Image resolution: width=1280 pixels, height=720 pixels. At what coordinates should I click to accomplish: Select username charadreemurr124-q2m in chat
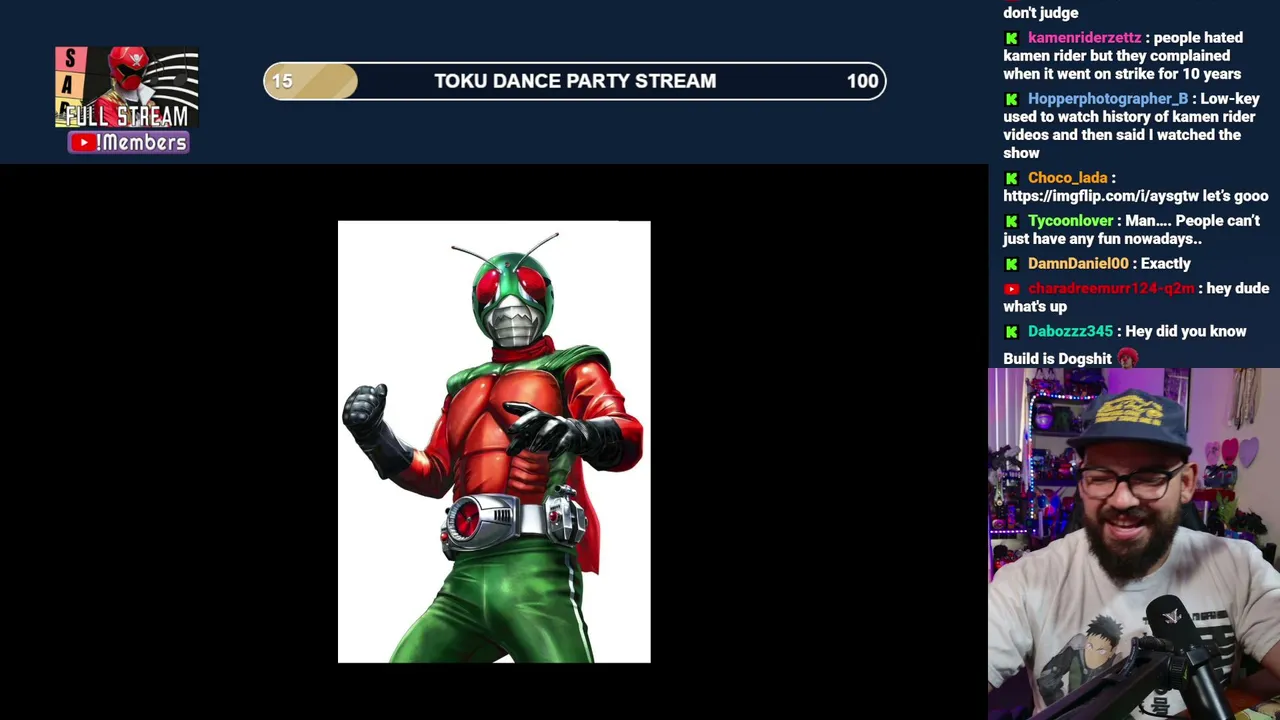1111,289
